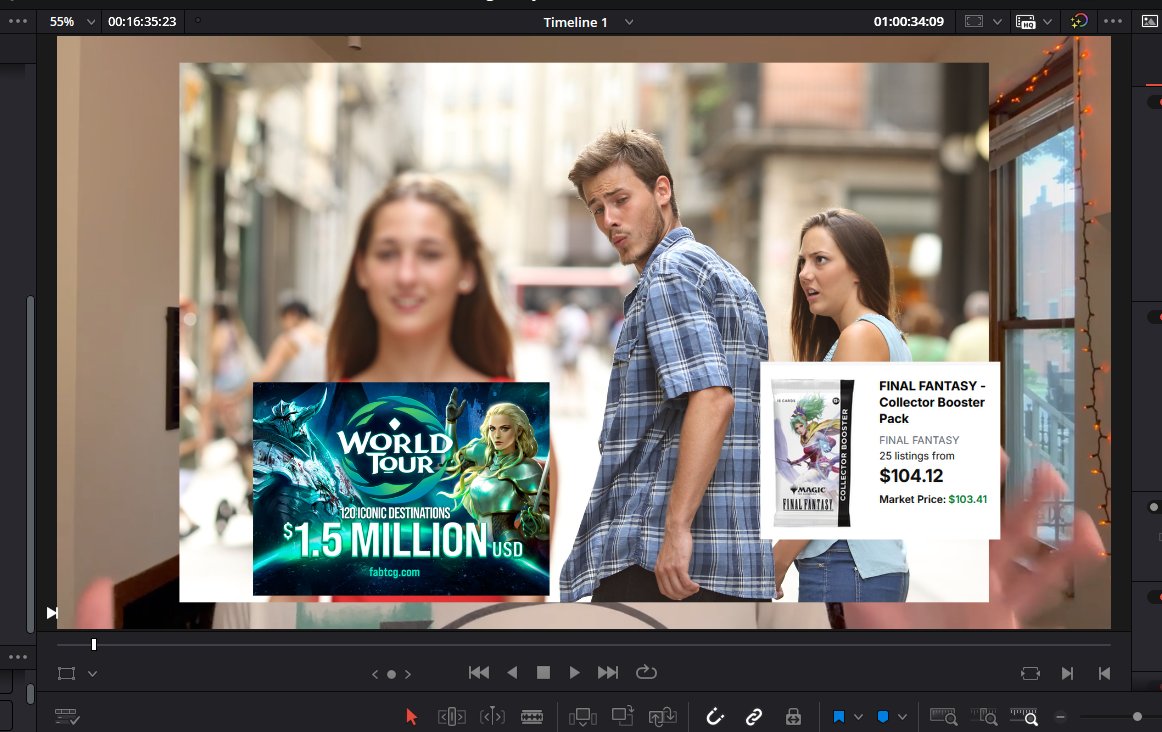Toggle timeline Snapping magnet
The image size is (1162, 732).
coord(714,716)
